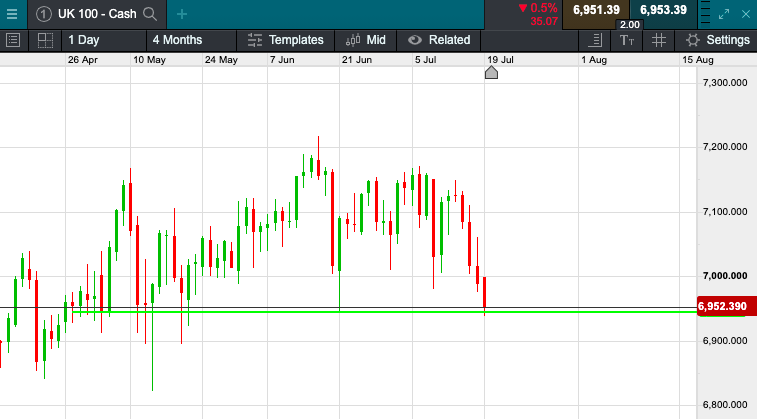
Task: Search for an instrument via magnifier icon
Action: click(x=150, y=14)
